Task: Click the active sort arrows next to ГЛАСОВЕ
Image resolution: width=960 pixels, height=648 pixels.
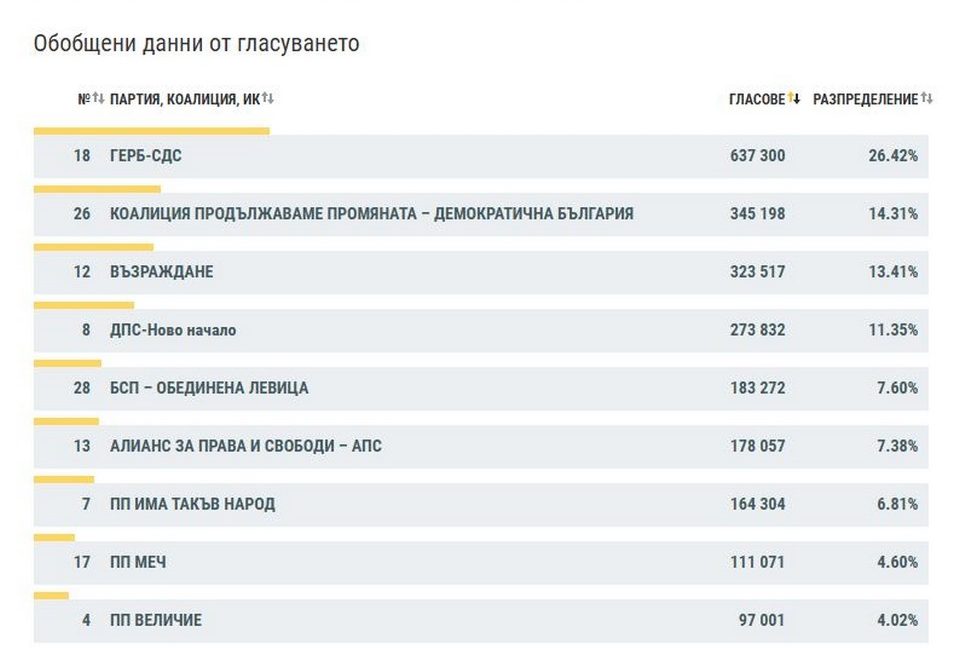Action: click(794, 99)
